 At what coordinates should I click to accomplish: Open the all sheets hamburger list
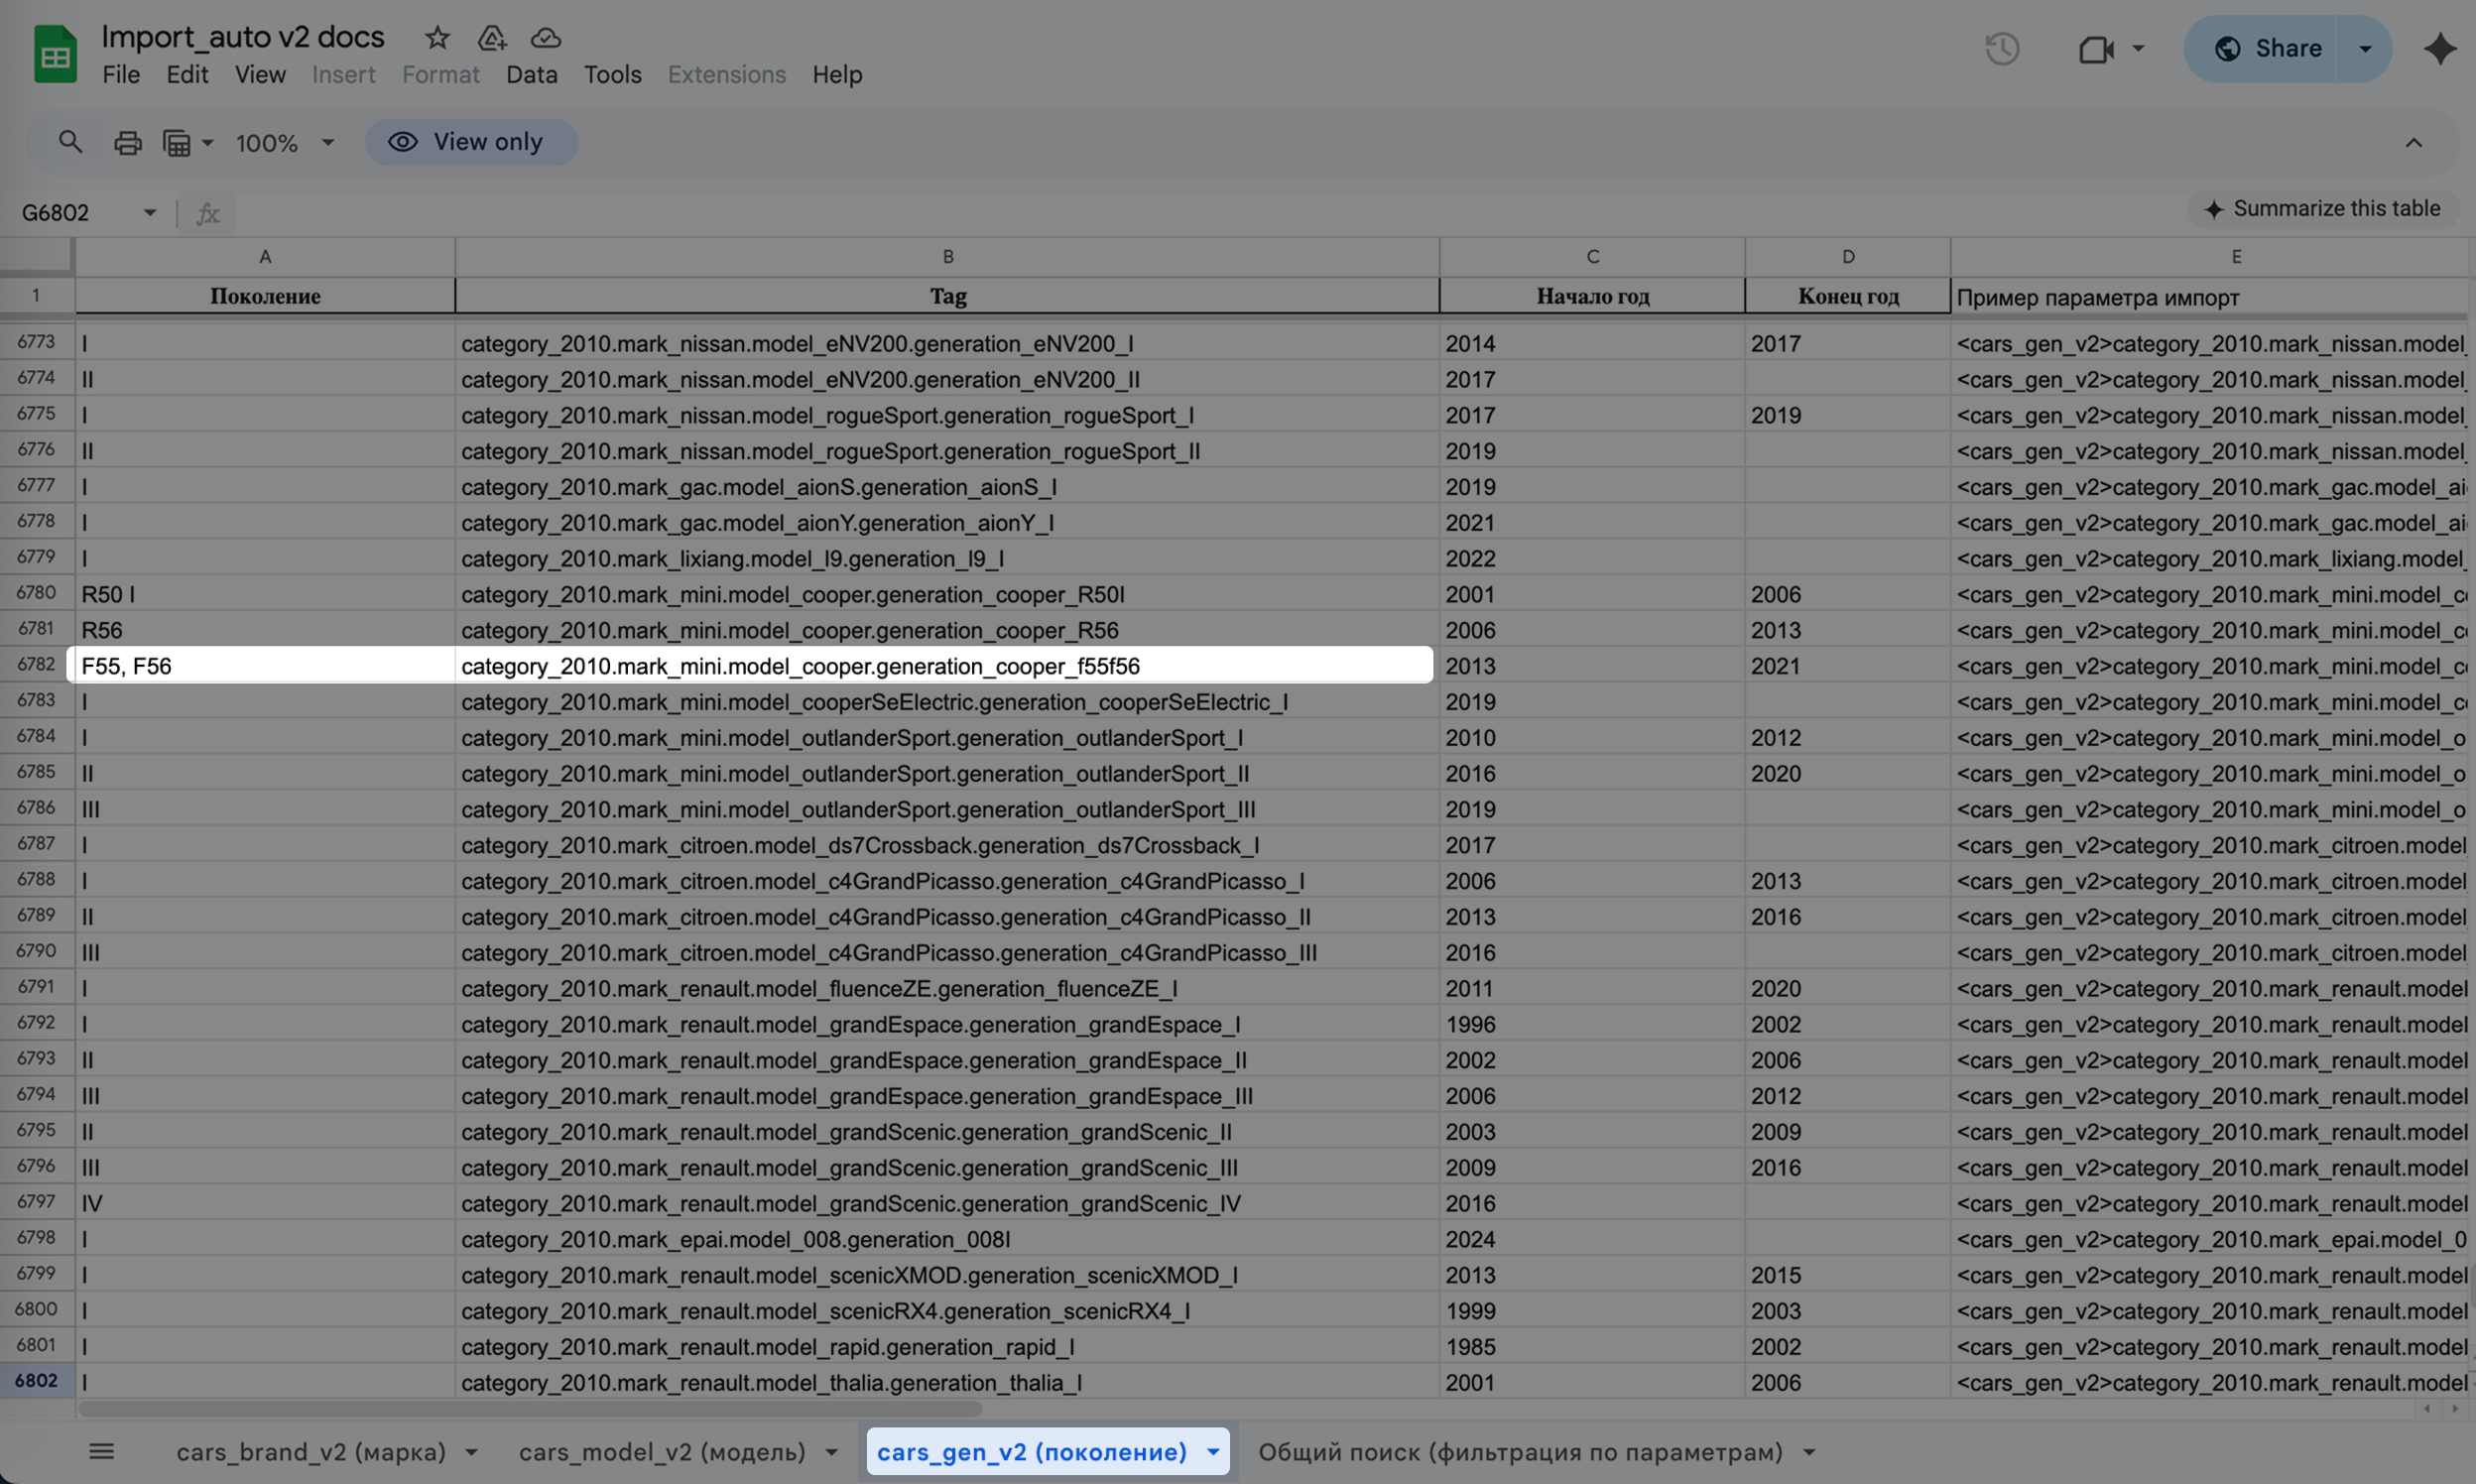click(x=101, y=1451)
